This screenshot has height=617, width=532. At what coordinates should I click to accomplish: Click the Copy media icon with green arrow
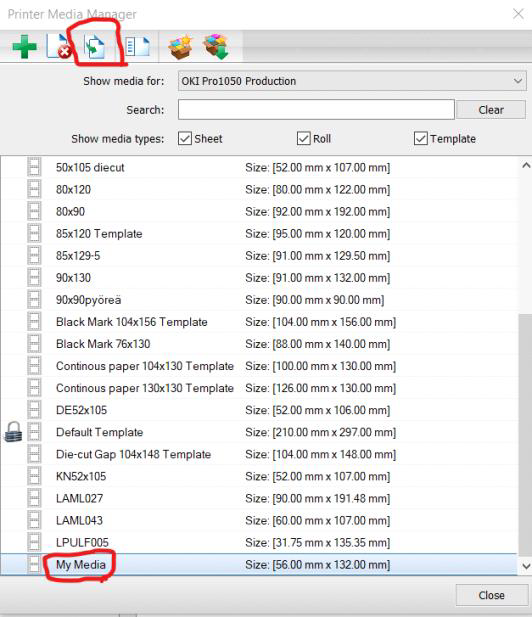click(x=95, y=47)
